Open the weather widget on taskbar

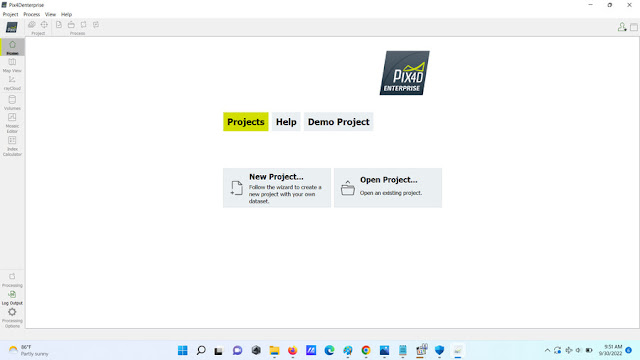tap(29, 350)
